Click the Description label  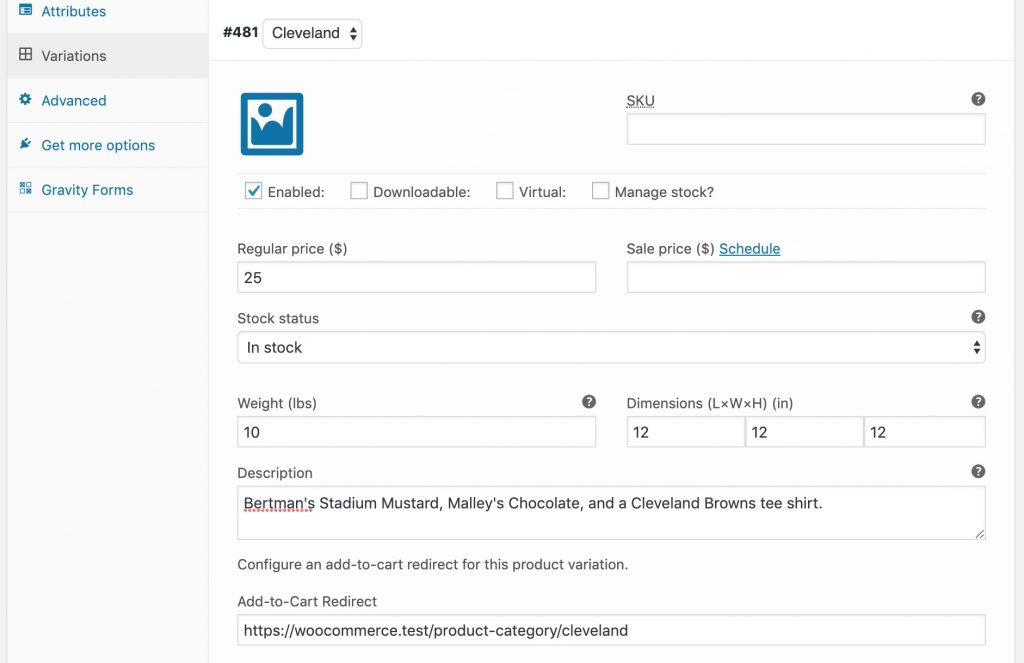pos(275,473)
